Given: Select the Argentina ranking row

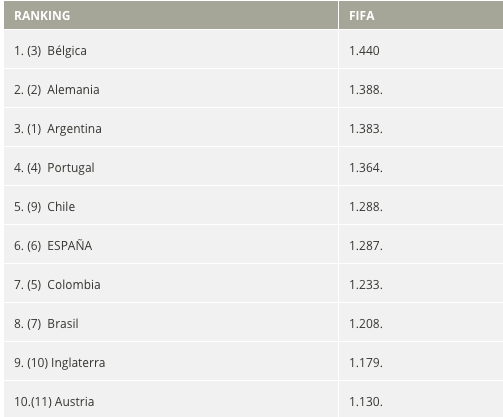Looking at the screenshot, I should [x=171, y=127].
